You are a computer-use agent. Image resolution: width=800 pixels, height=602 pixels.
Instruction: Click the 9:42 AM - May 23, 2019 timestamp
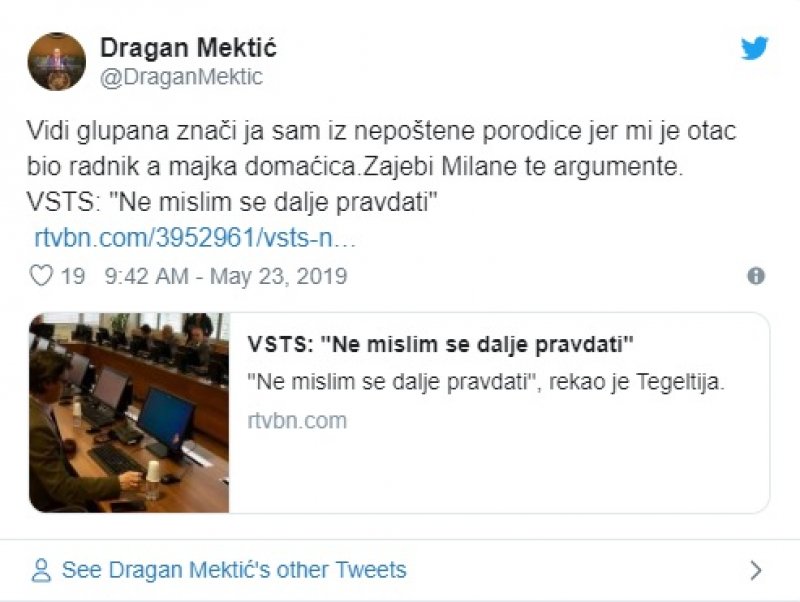[x=224, y=276]
